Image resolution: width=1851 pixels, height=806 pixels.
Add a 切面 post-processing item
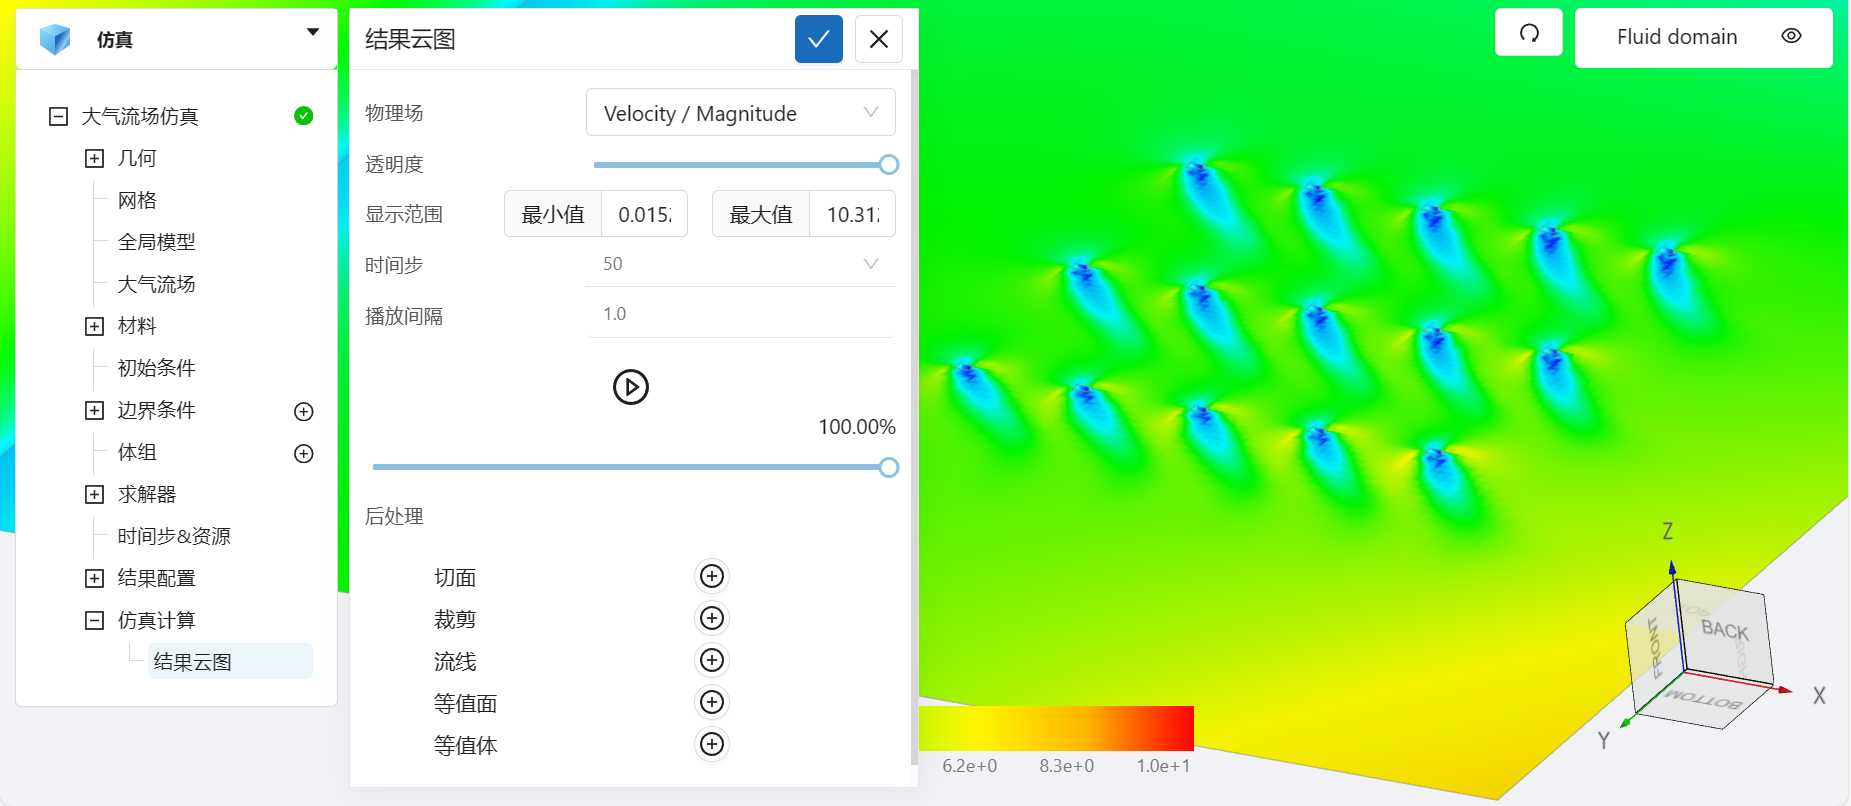click(712, 576)
